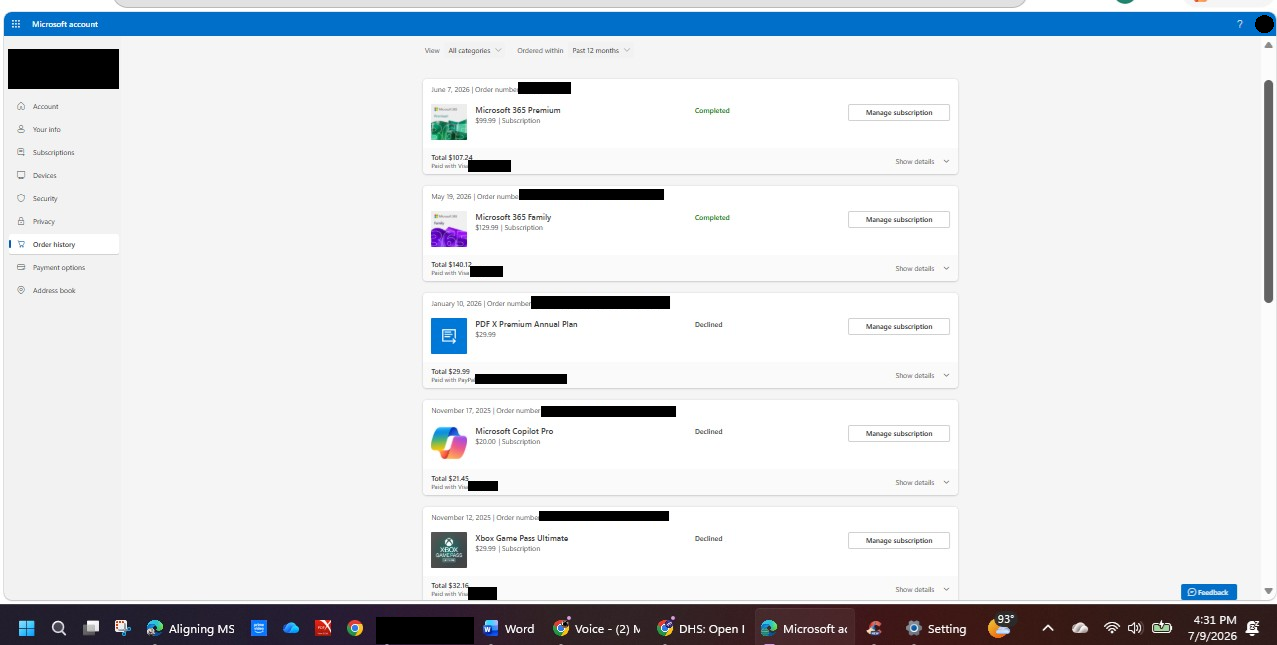Click the Completed status of Microsoft 365 Premium
Screen dimensions: 1277x645
click(x=712, y=111)
